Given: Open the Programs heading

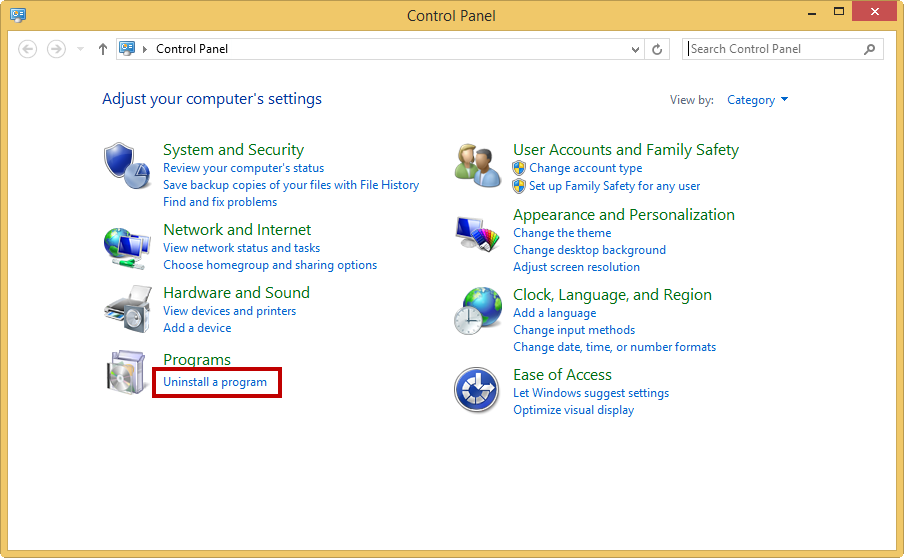Looking at the screenshot, I should tap(197, 360).
